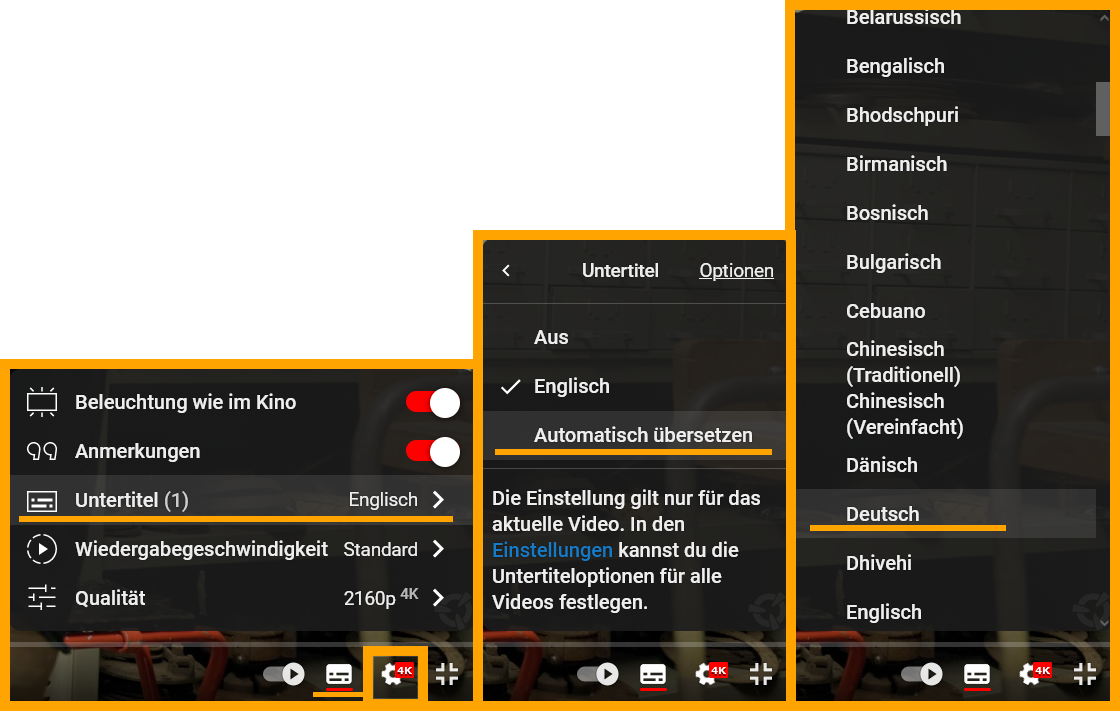Exit fullscreen using the left panel's icon

pyautogui.click(x=447, y=673)
